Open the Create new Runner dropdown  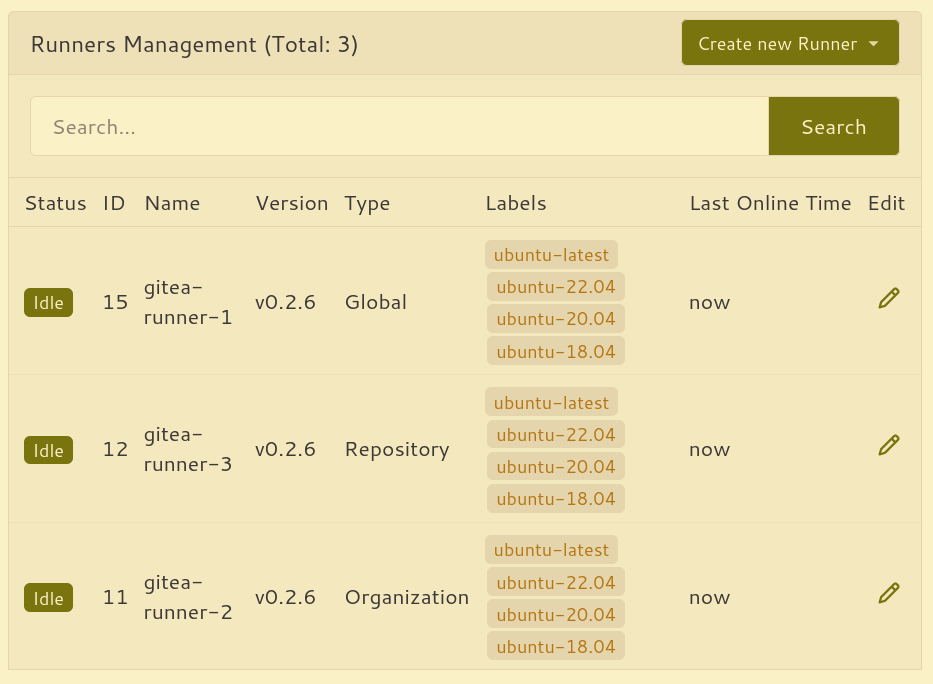tap(789, 44)
